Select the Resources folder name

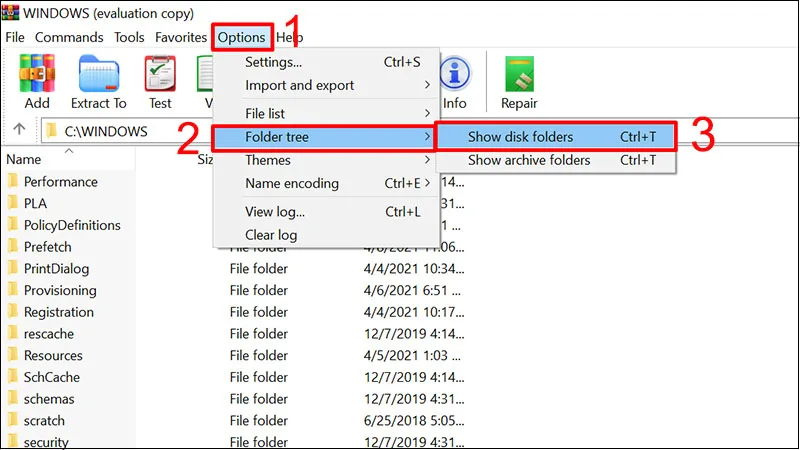(x=53, y=355)
